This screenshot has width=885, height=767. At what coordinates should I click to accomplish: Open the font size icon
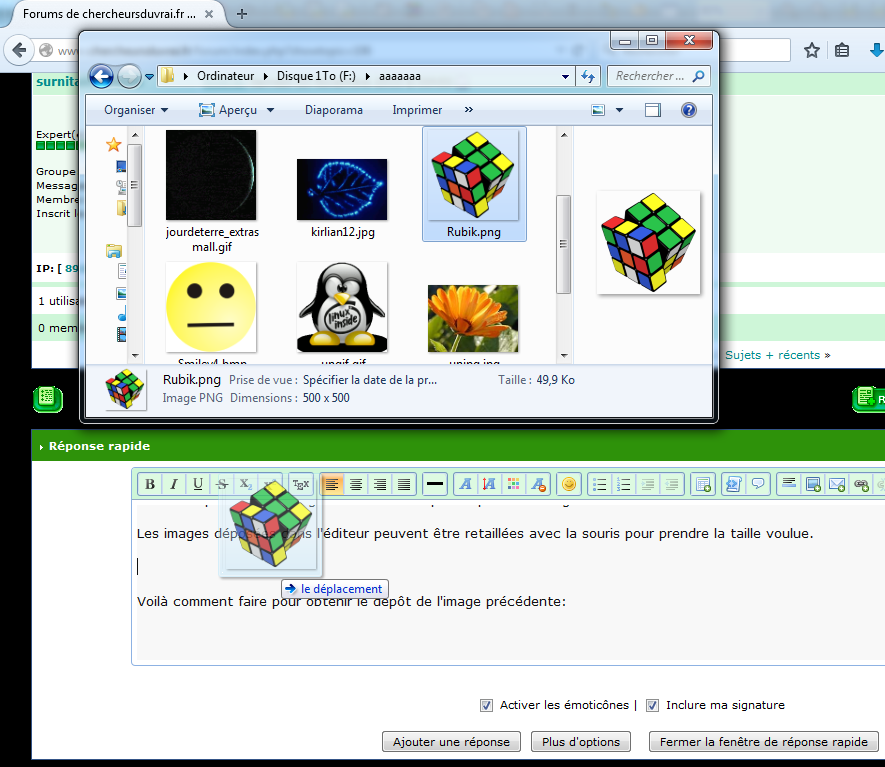coord(489,484)
